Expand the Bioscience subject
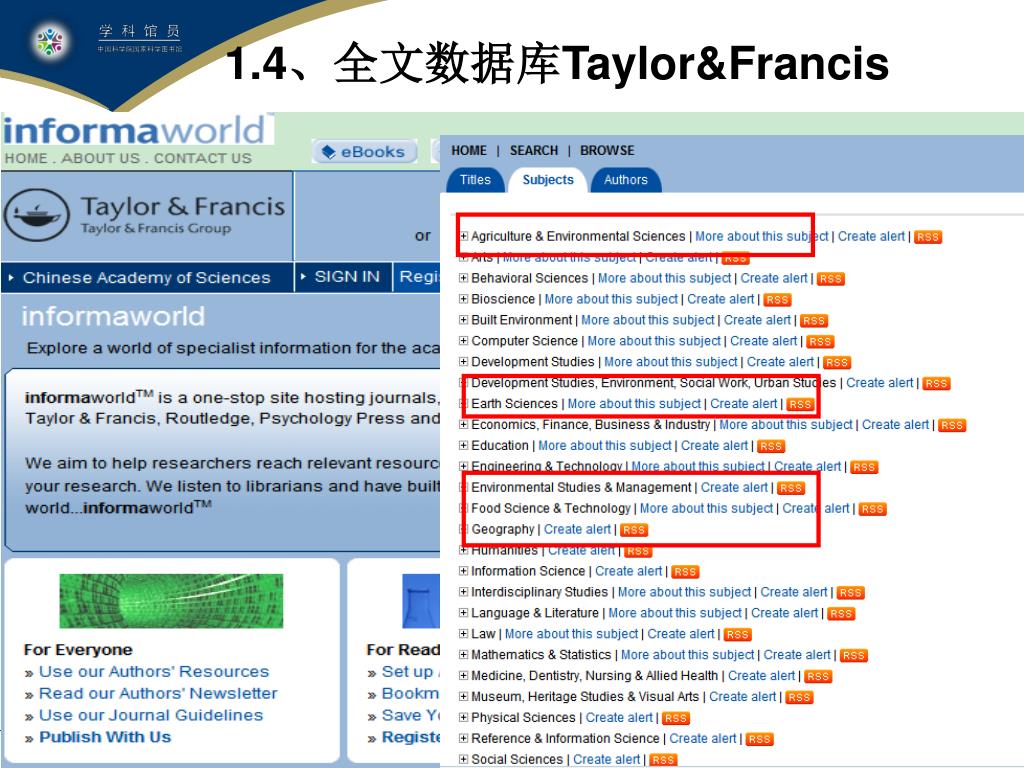Screen dimensions: 1024x768 click(x=464, y=298)
